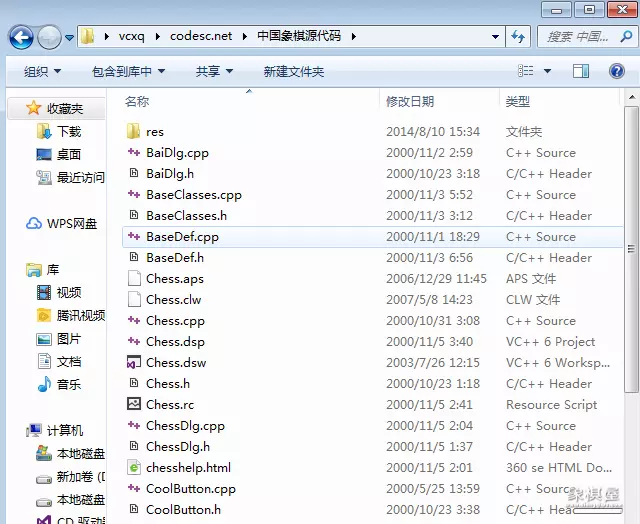The width and height of the screenshot is (640, 524).
Task: Open the view options dropdown arrow
Action: [546, 72]
